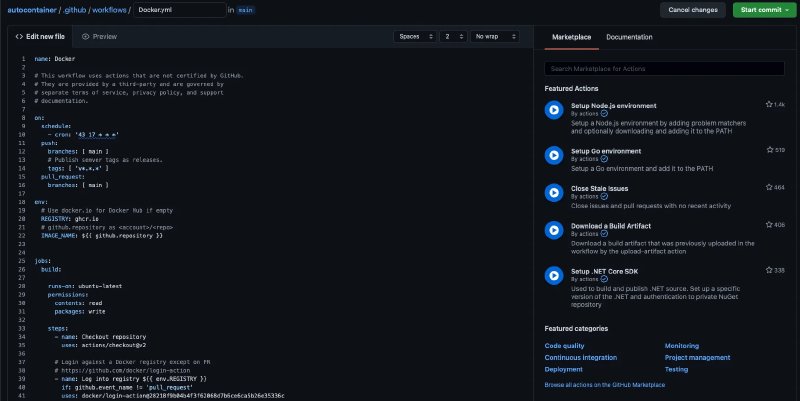The height and width of the screenshot is (401, 800).
Task: Click the star icon beside Setup Node.js
Action: [x=769, y=104]
